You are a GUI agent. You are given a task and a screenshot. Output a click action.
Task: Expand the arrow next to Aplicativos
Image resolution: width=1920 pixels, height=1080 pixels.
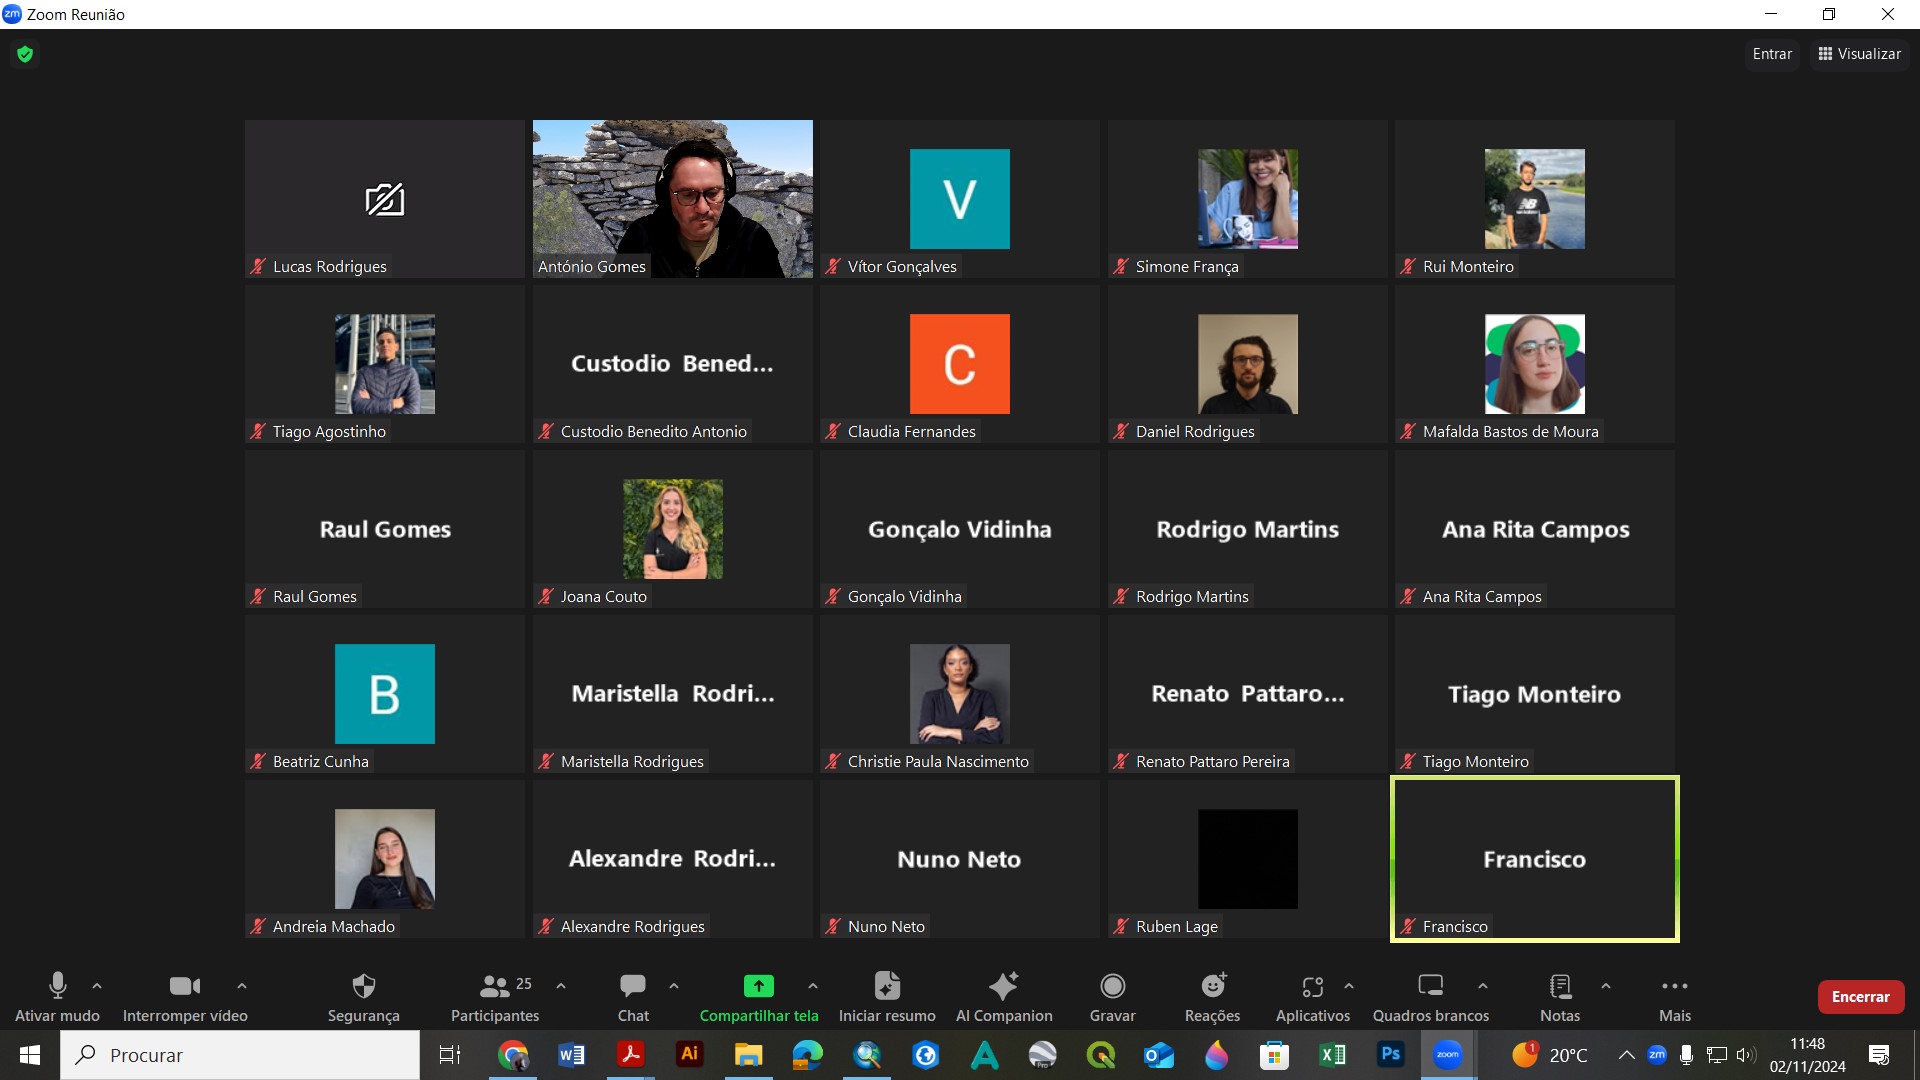[1349, 986]
